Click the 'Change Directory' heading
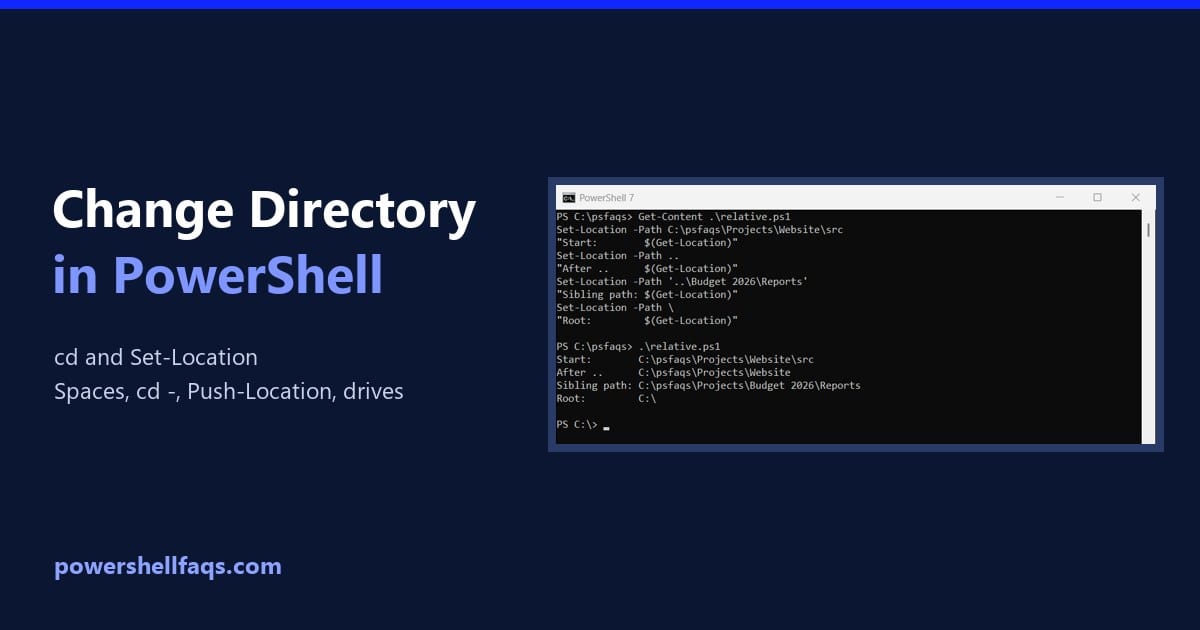The image size is (1200, 630). tap(264, 211)
